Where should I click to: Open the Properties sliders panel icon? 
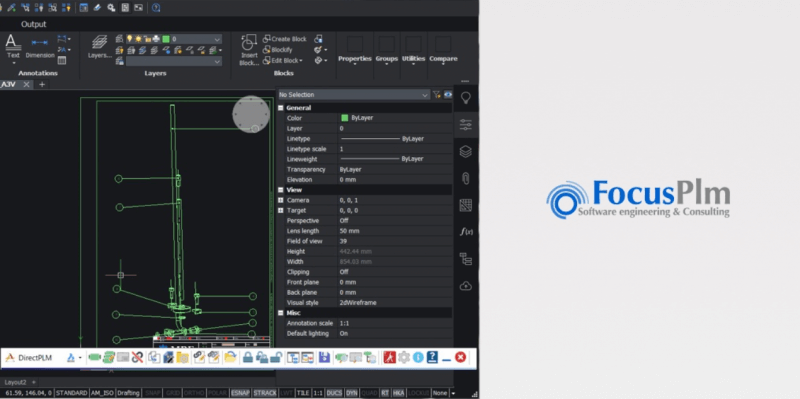tap(465, 124)
